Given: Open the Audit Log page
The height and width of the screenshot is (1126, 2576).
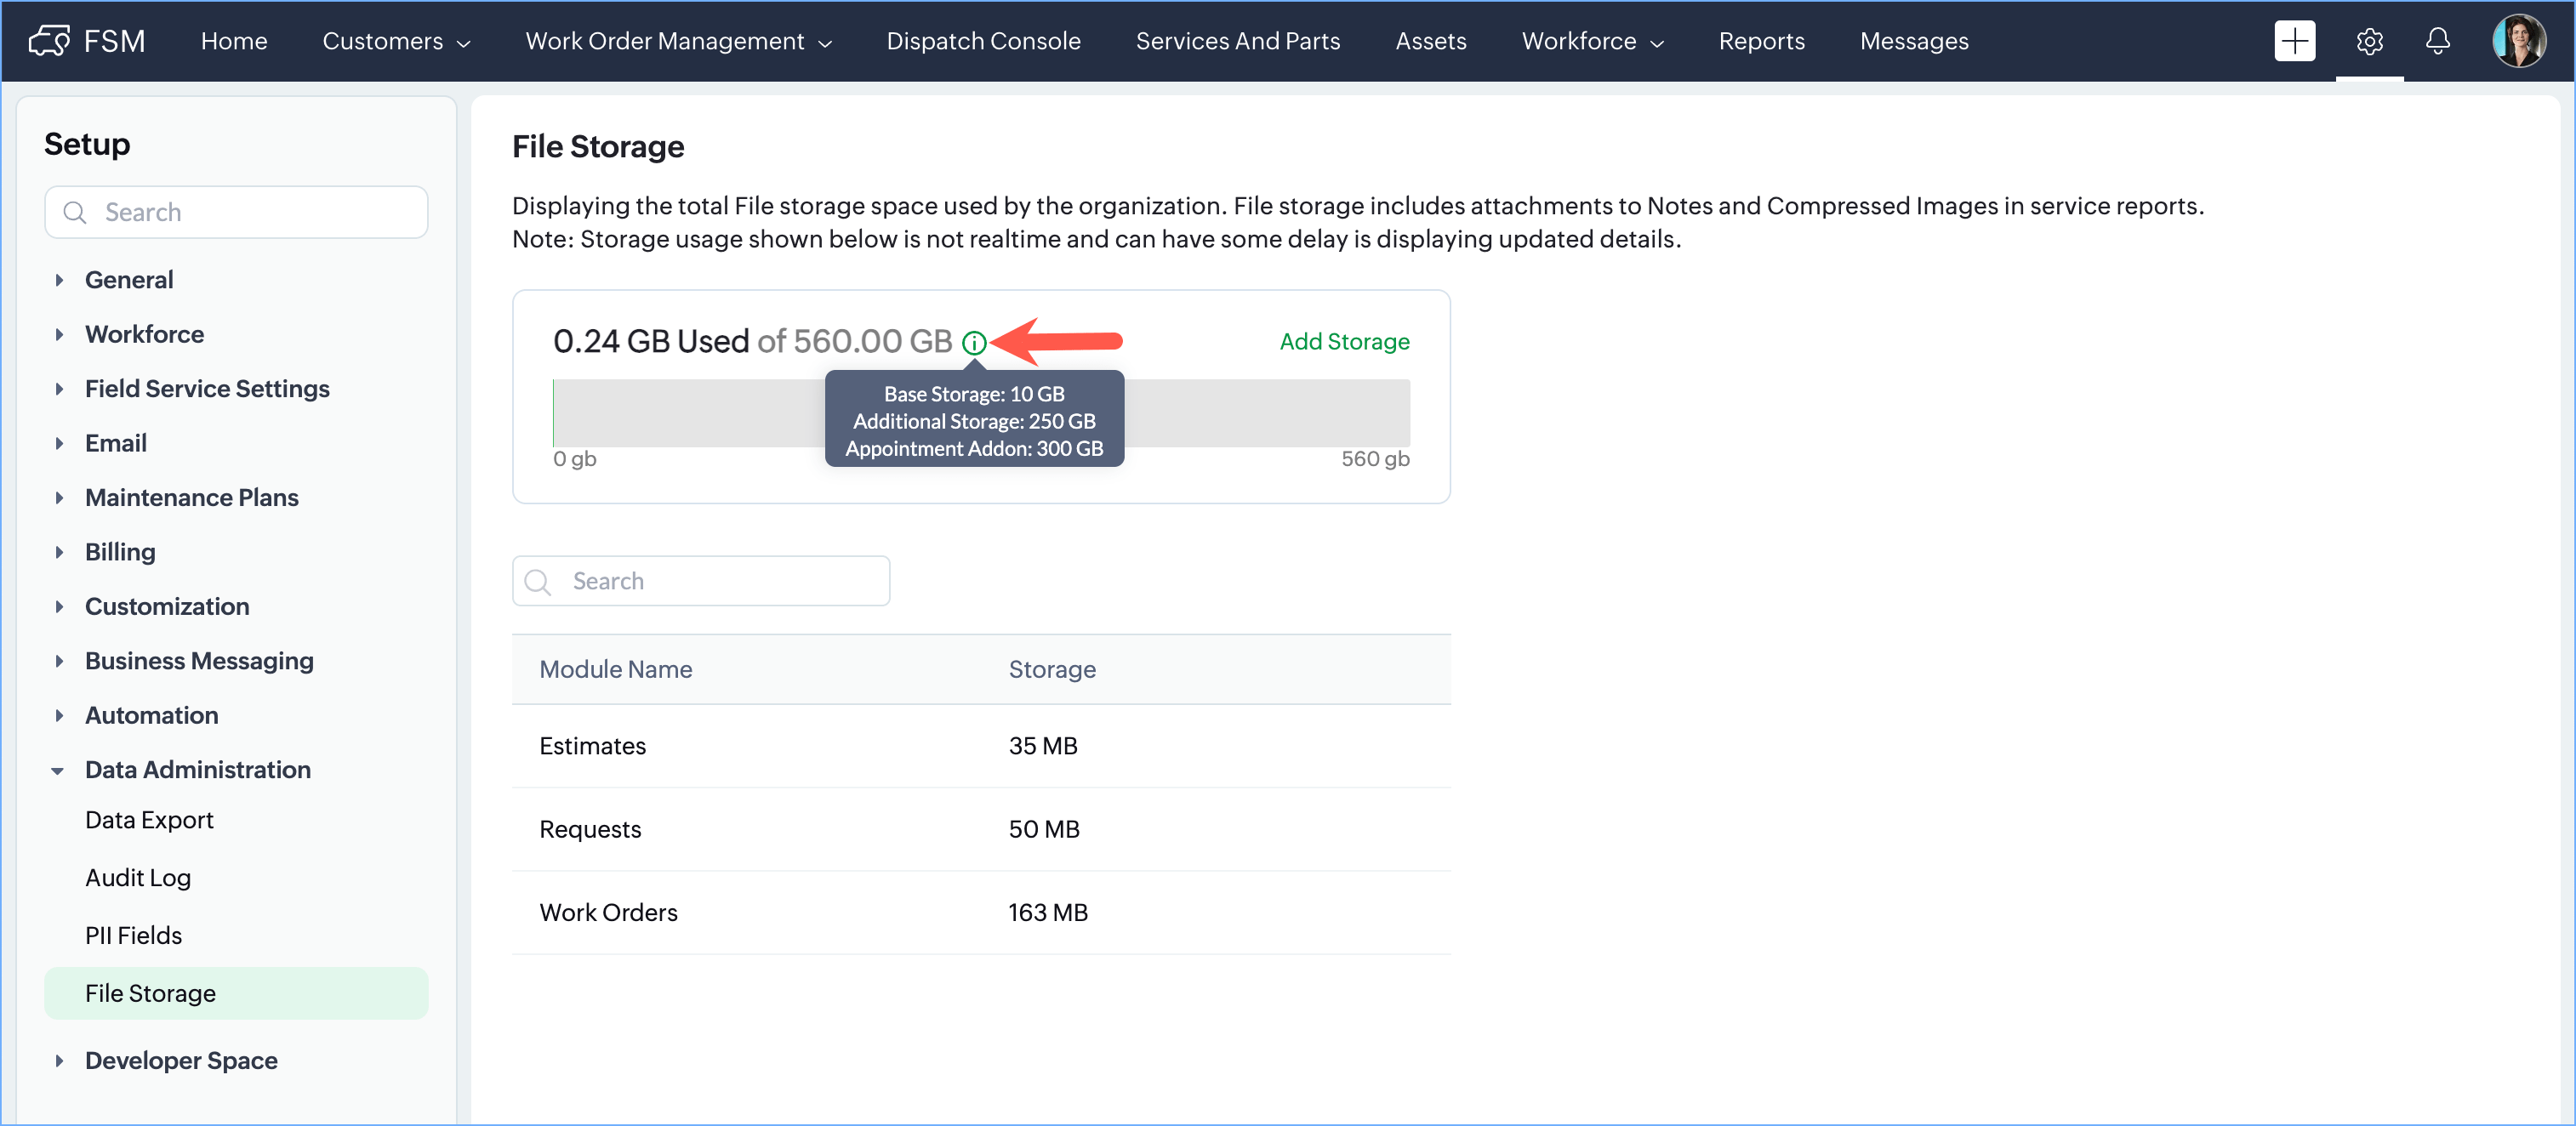Looking at the screenshot, I should coord(138,878).
